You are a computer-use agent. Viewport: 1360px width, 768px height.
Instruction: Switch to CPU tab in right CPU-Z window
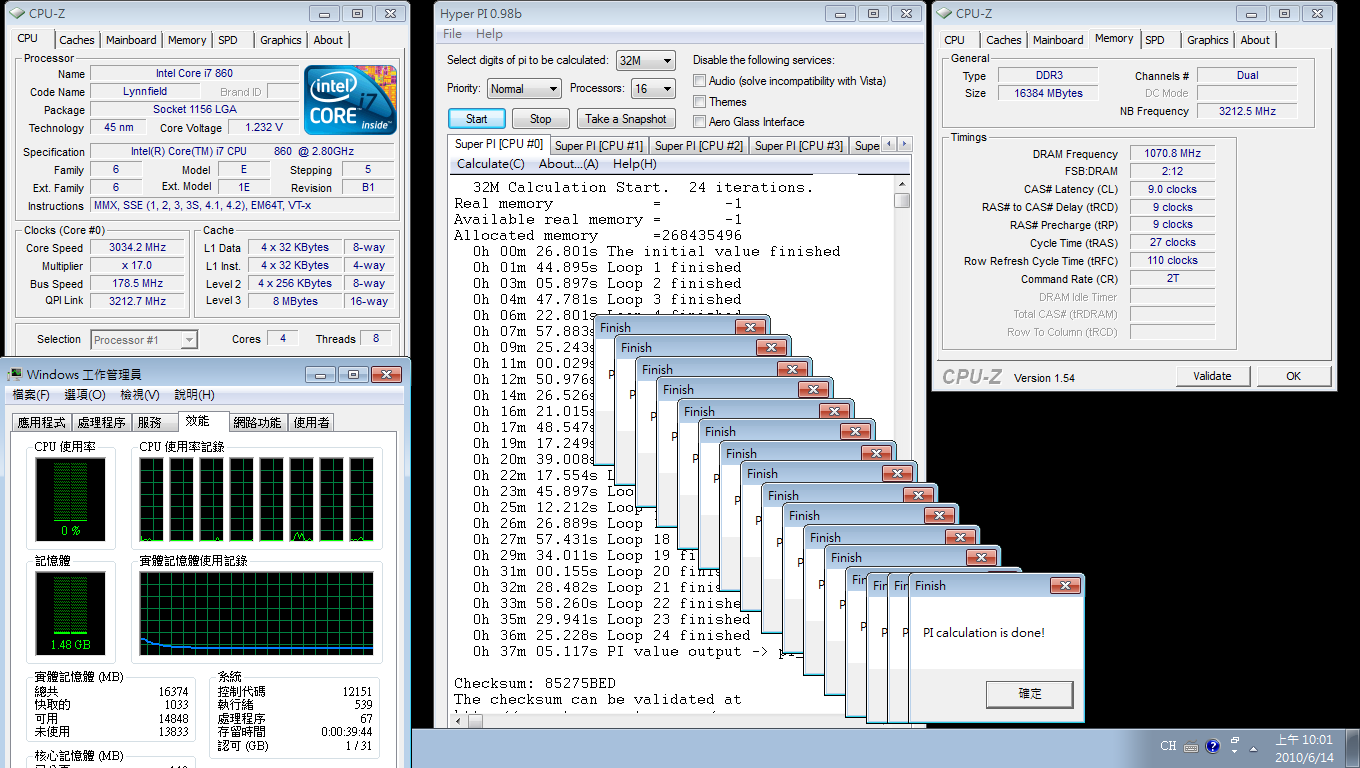(x=955, y=40)
